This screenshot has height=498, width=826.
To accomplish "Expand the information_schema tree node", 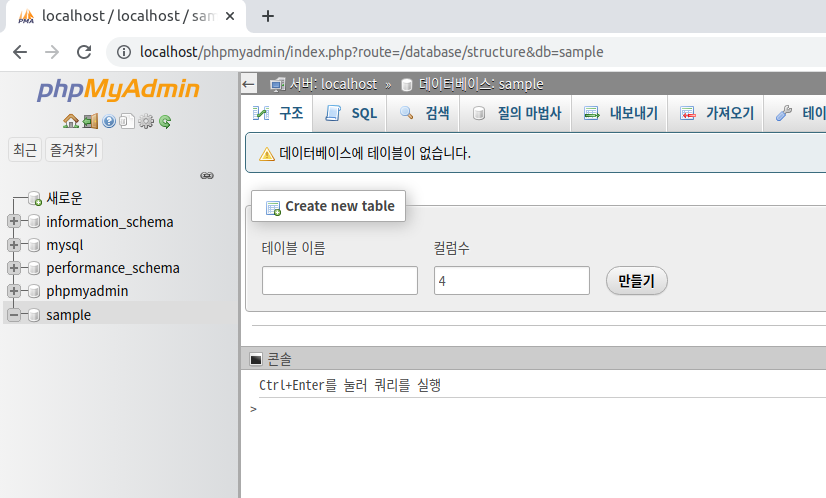I will (x=14, y=221).
